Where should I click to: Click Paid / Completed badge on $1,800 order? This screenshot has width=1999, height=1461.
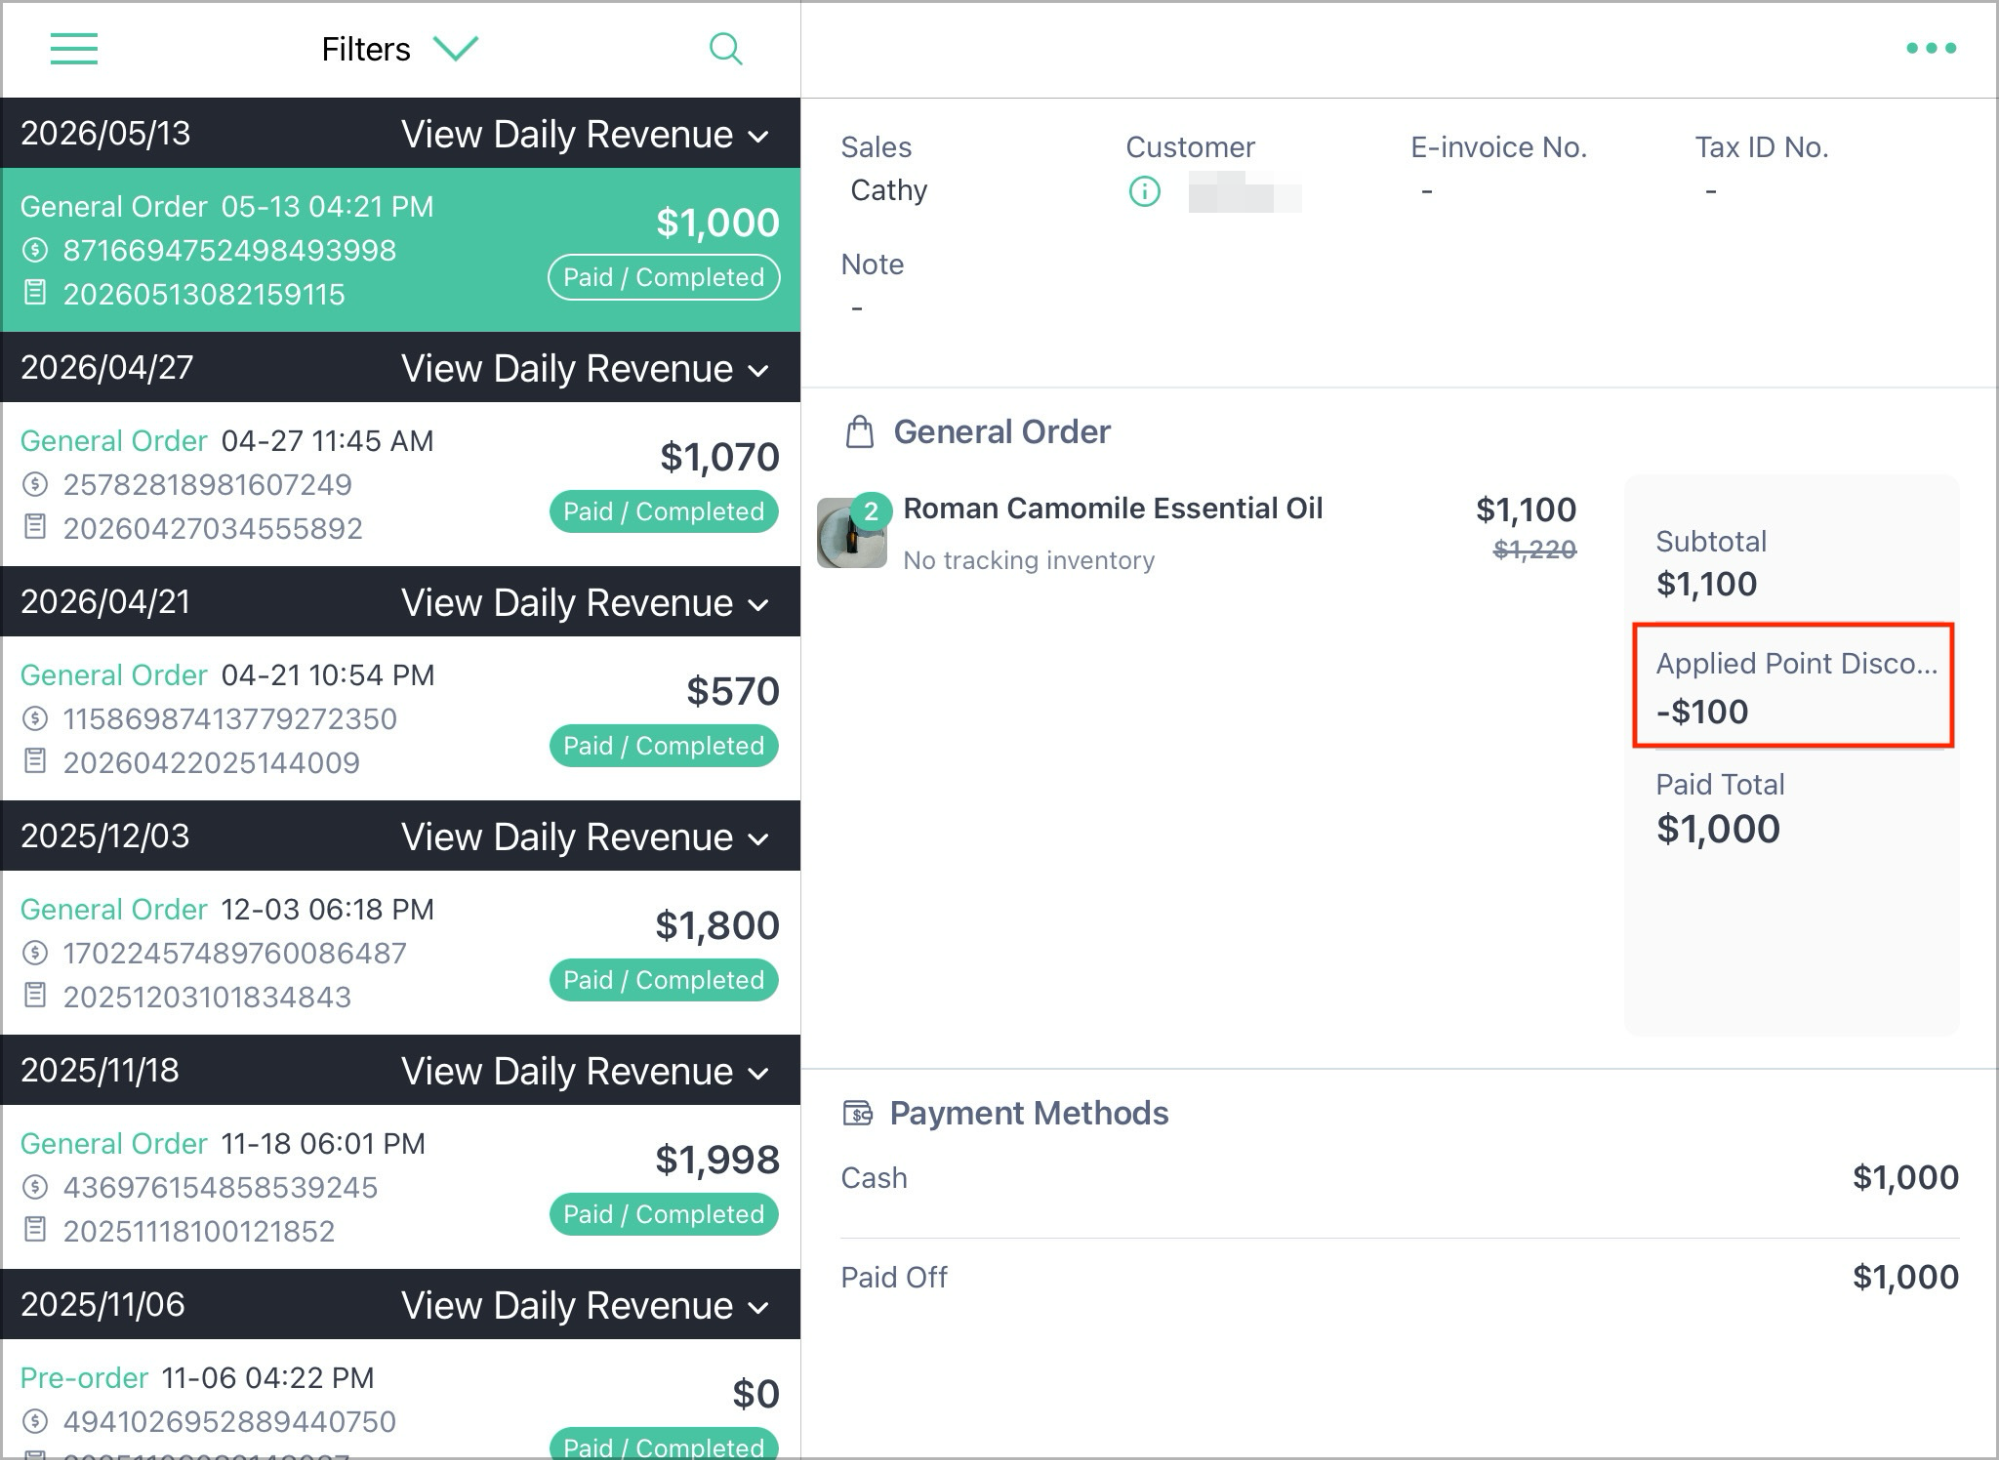point(664,979)
